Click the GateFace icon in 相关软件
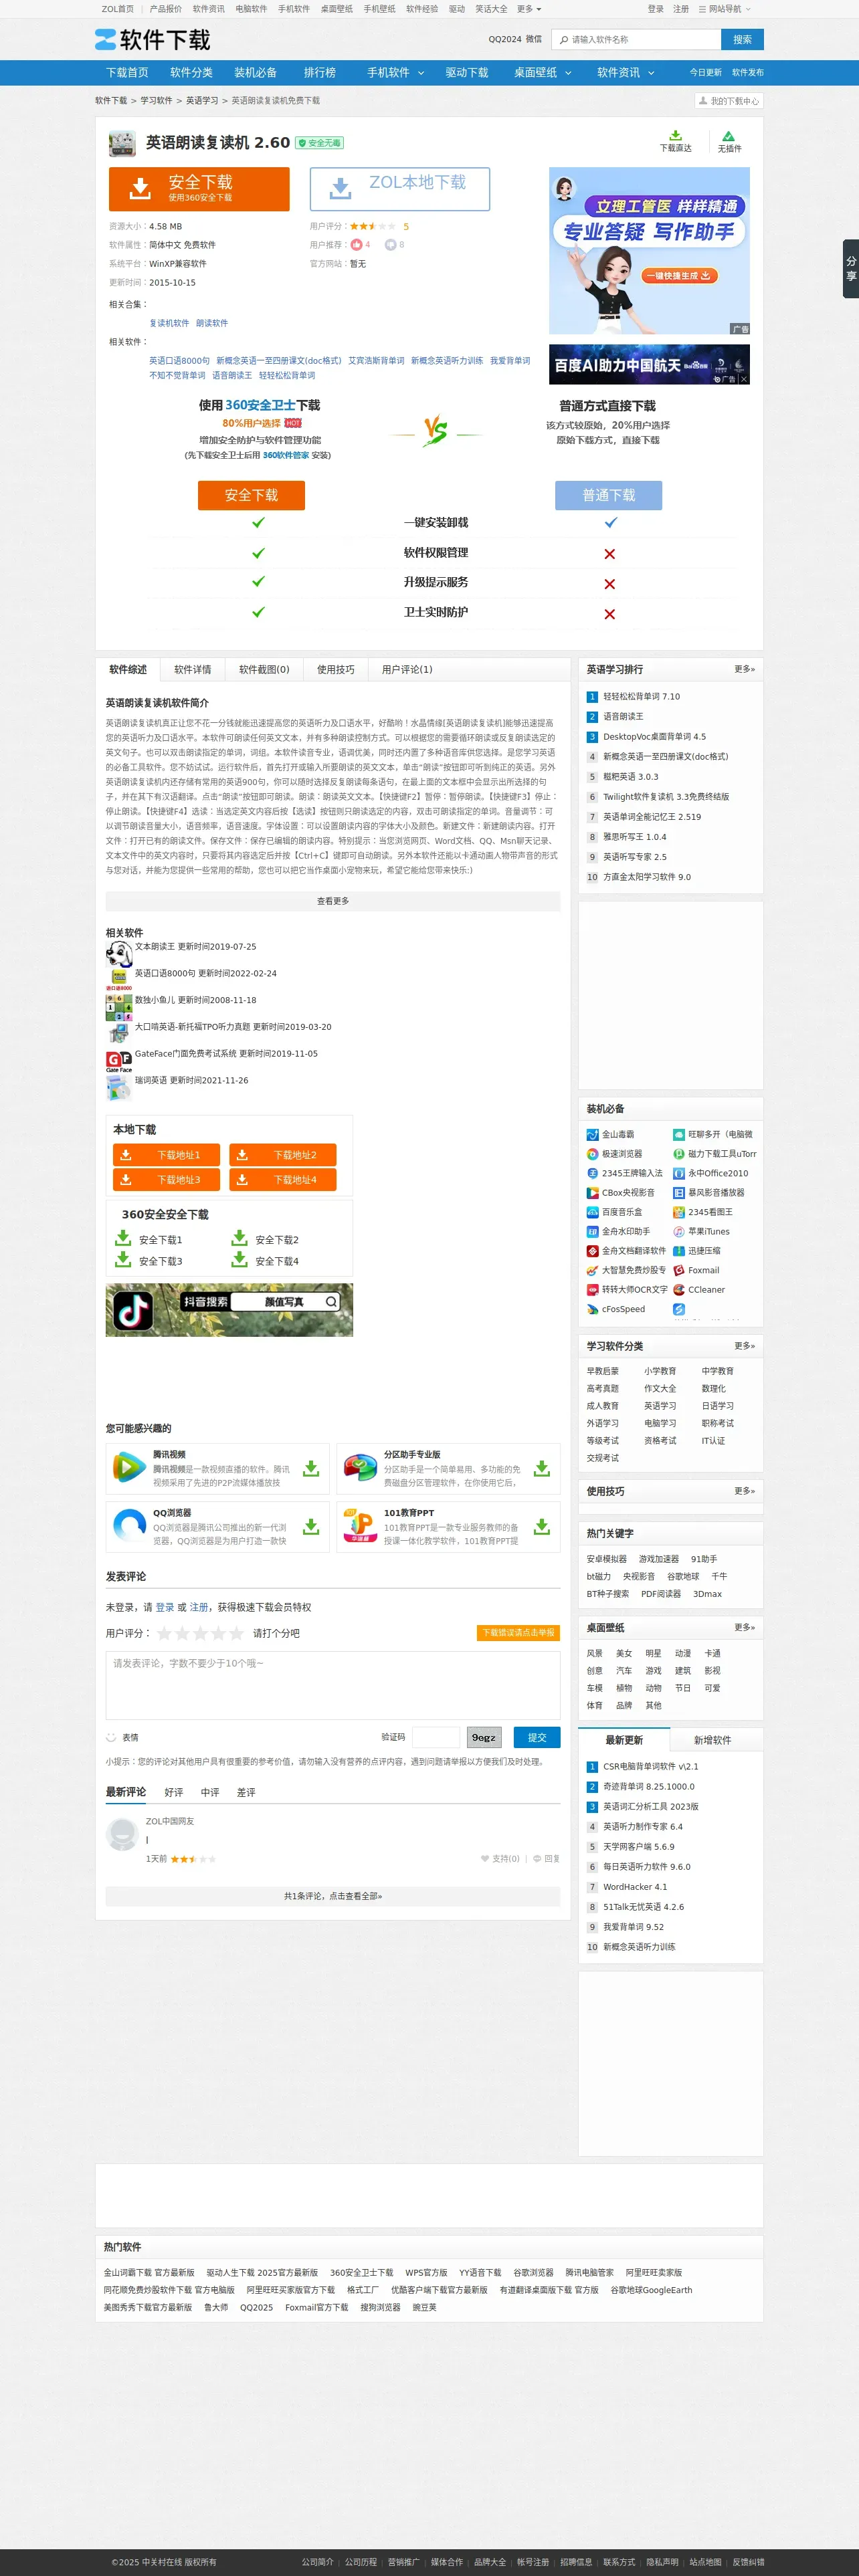The image size is (859, 2576). click(119, 1060)
